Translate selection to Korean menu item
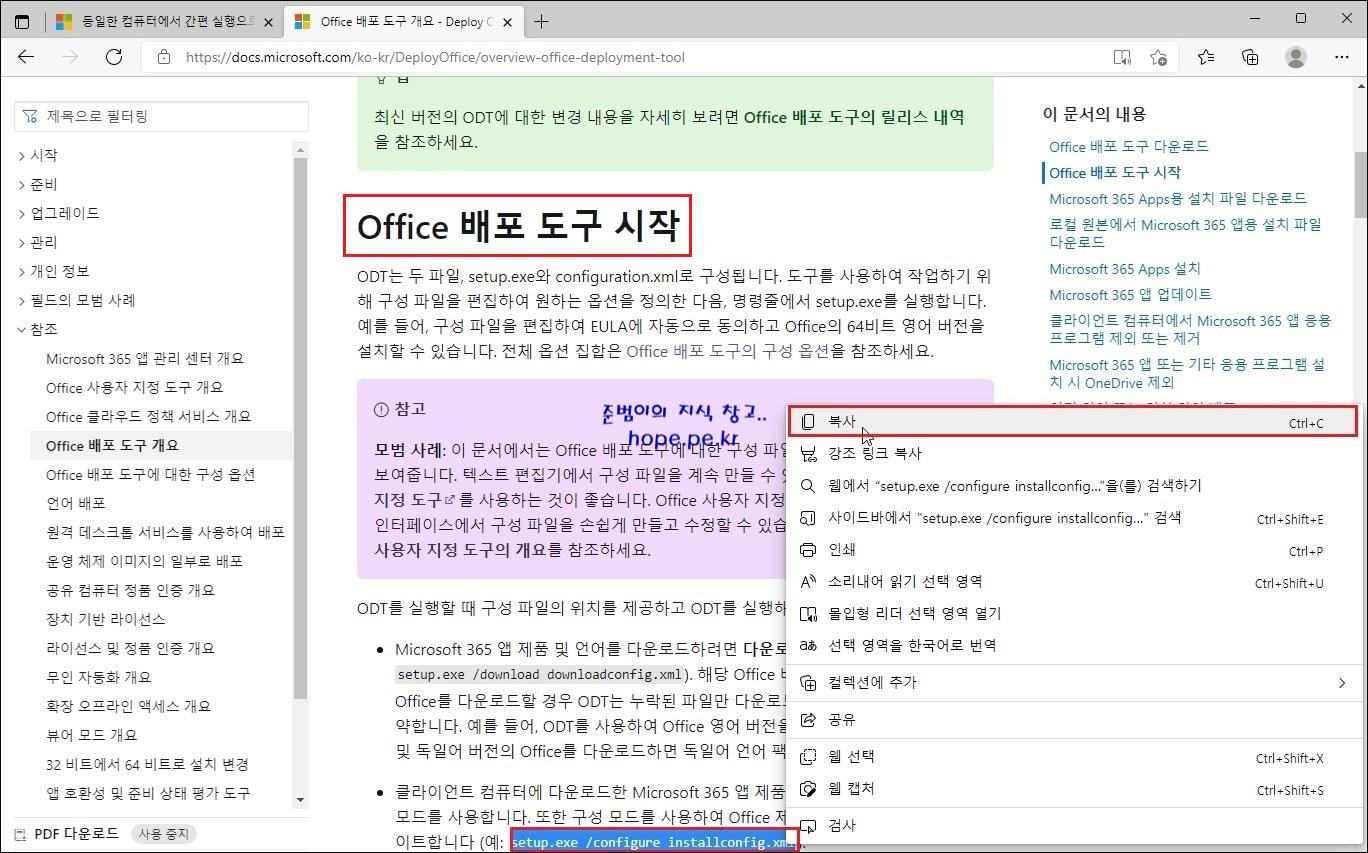Image resolution: width=1368 pixels, height=853 pixels. [1072, 645]
